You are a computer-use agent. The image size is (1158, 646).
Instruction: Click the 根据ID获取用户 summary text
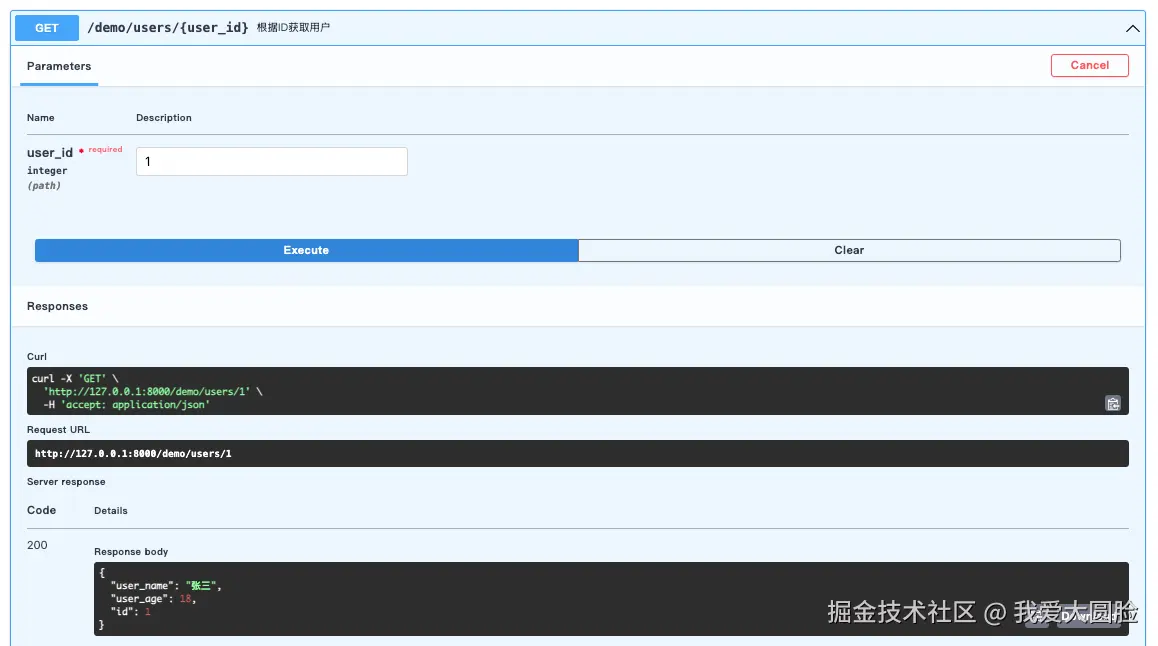point(293,27)
